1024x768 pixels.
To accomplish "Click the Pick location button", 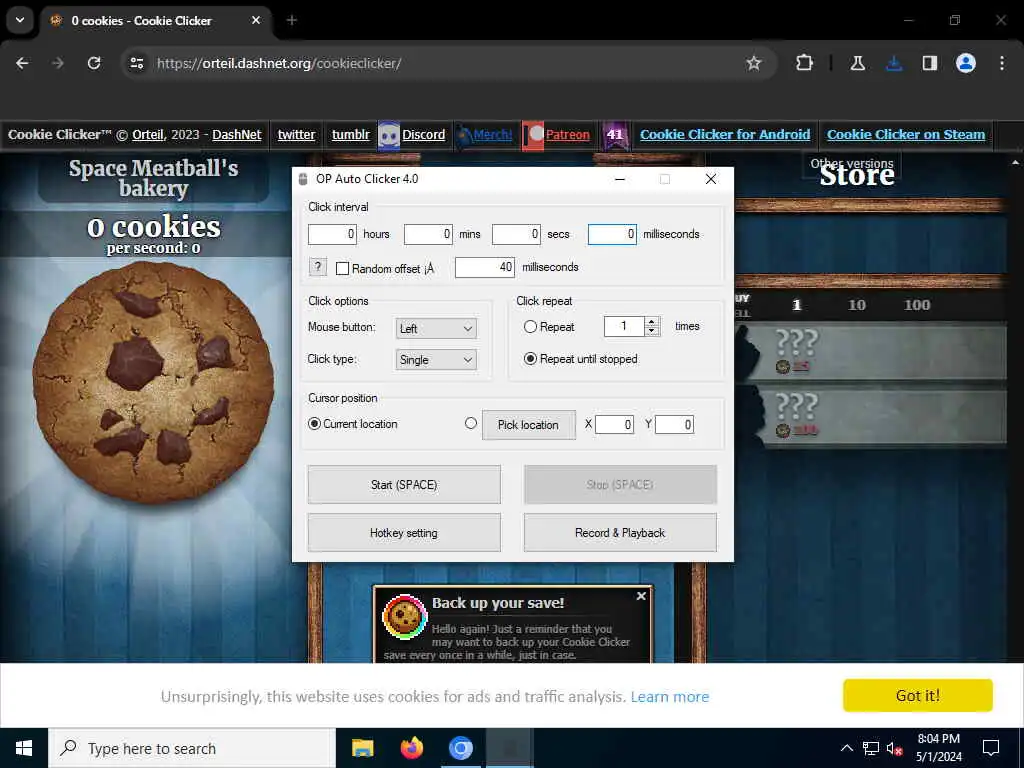I will pyautogui.click(x=528, y=424).
